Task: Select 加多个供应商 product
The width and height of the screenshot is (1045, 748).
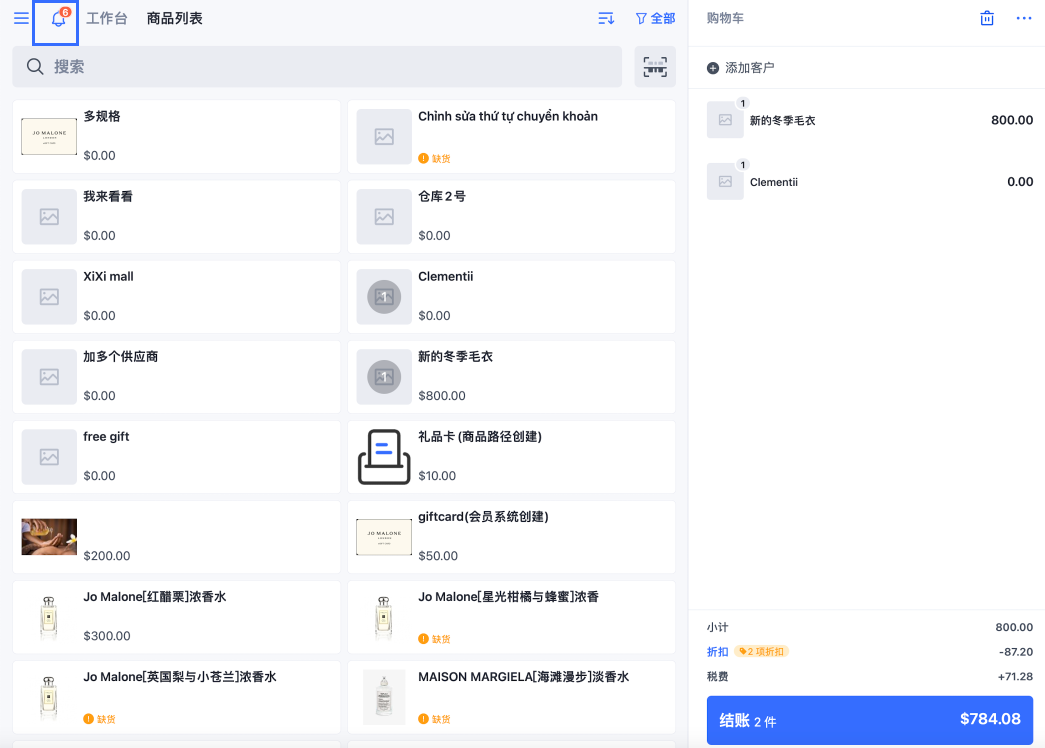Action: pos(177,377)
